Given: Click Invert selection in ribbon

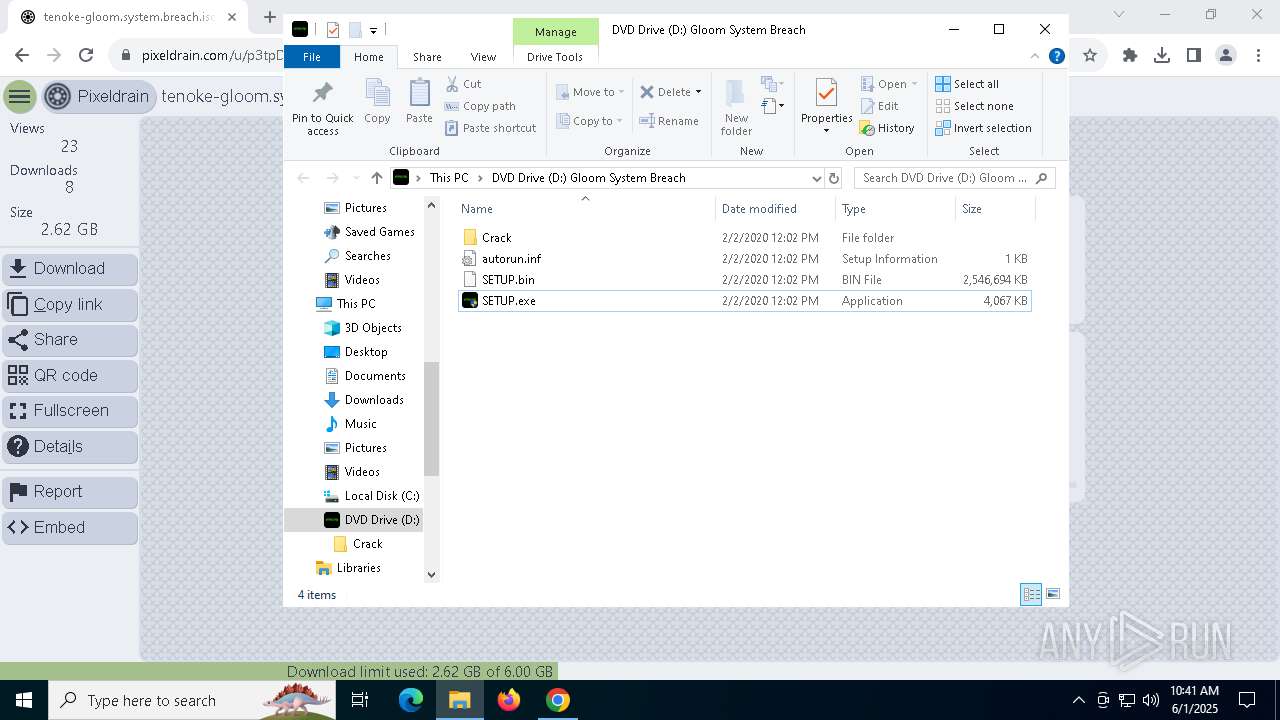Looking at the screenshot, I should click(x=983, y=128).
